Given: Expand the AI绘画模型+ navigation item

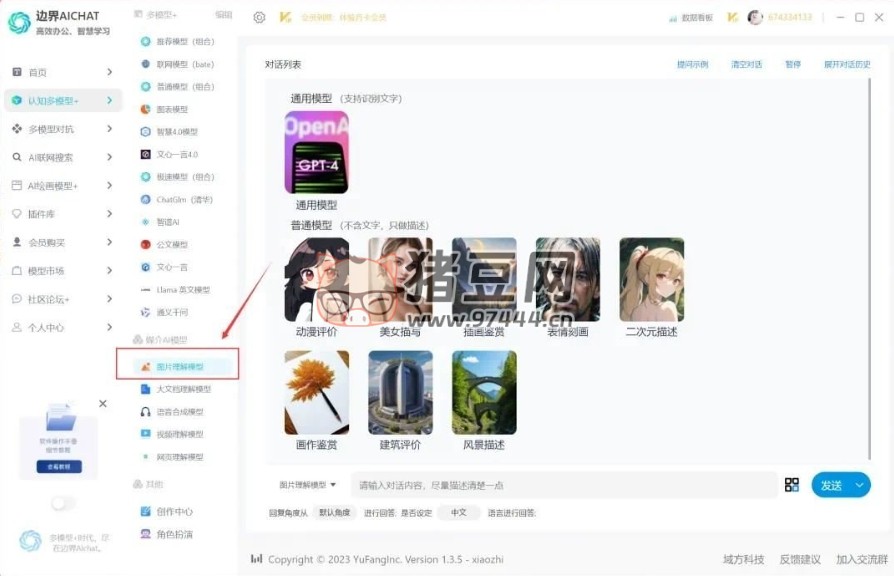Looking at the screenshot, I should (x=62, y=186).
